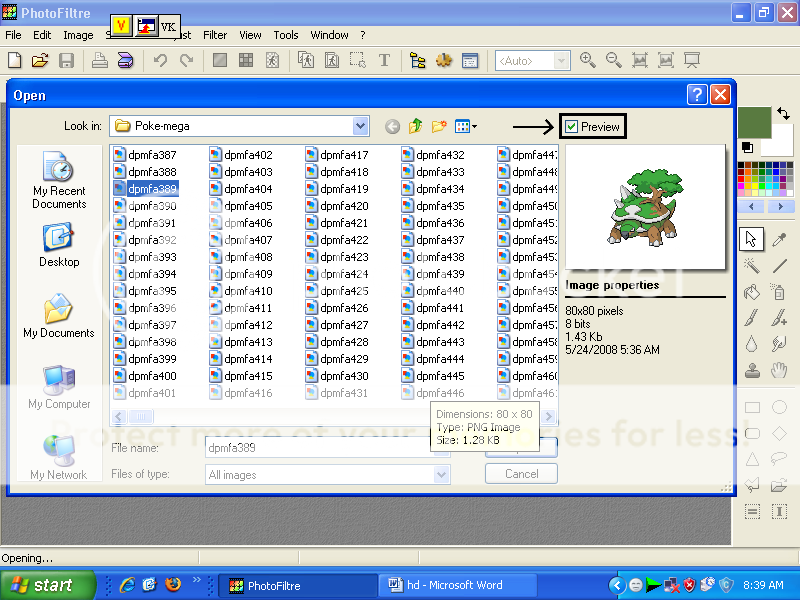Select the Advanced brush tool
800x600 pixels.
point(779,318)
